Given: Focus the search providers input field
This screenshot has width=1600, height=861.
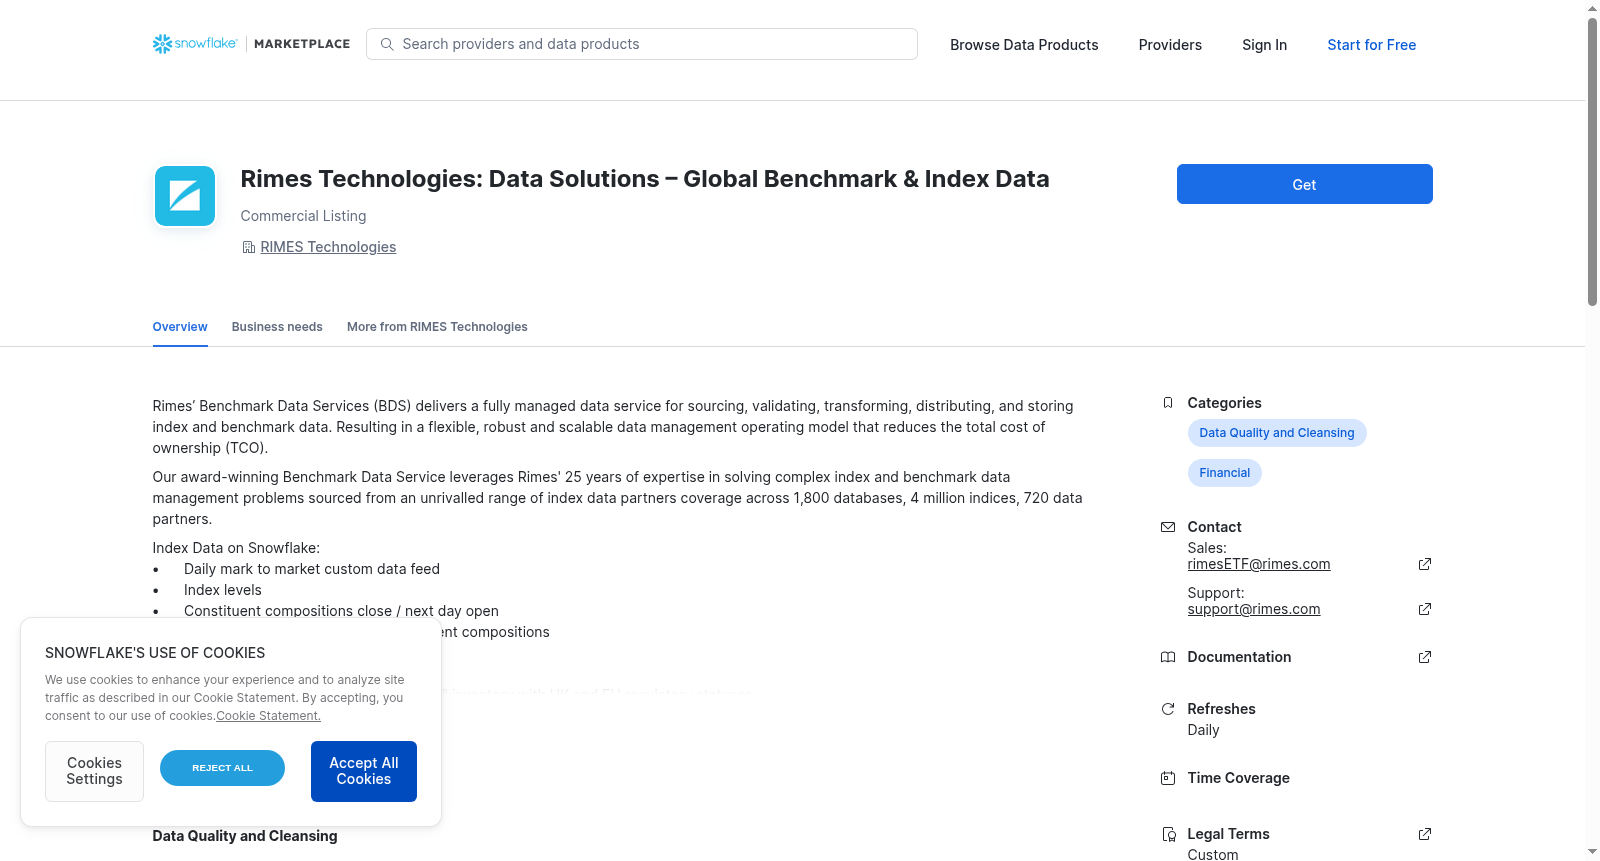Looking at the screenshot, I should 642,44.
